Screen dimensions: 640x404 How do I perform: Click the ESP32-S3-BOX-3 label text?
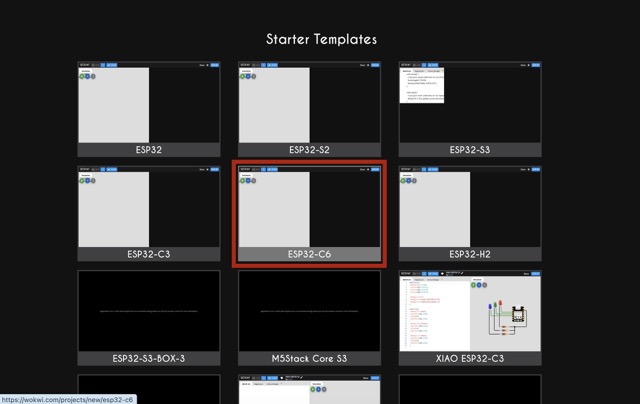[x=149, y=358]
